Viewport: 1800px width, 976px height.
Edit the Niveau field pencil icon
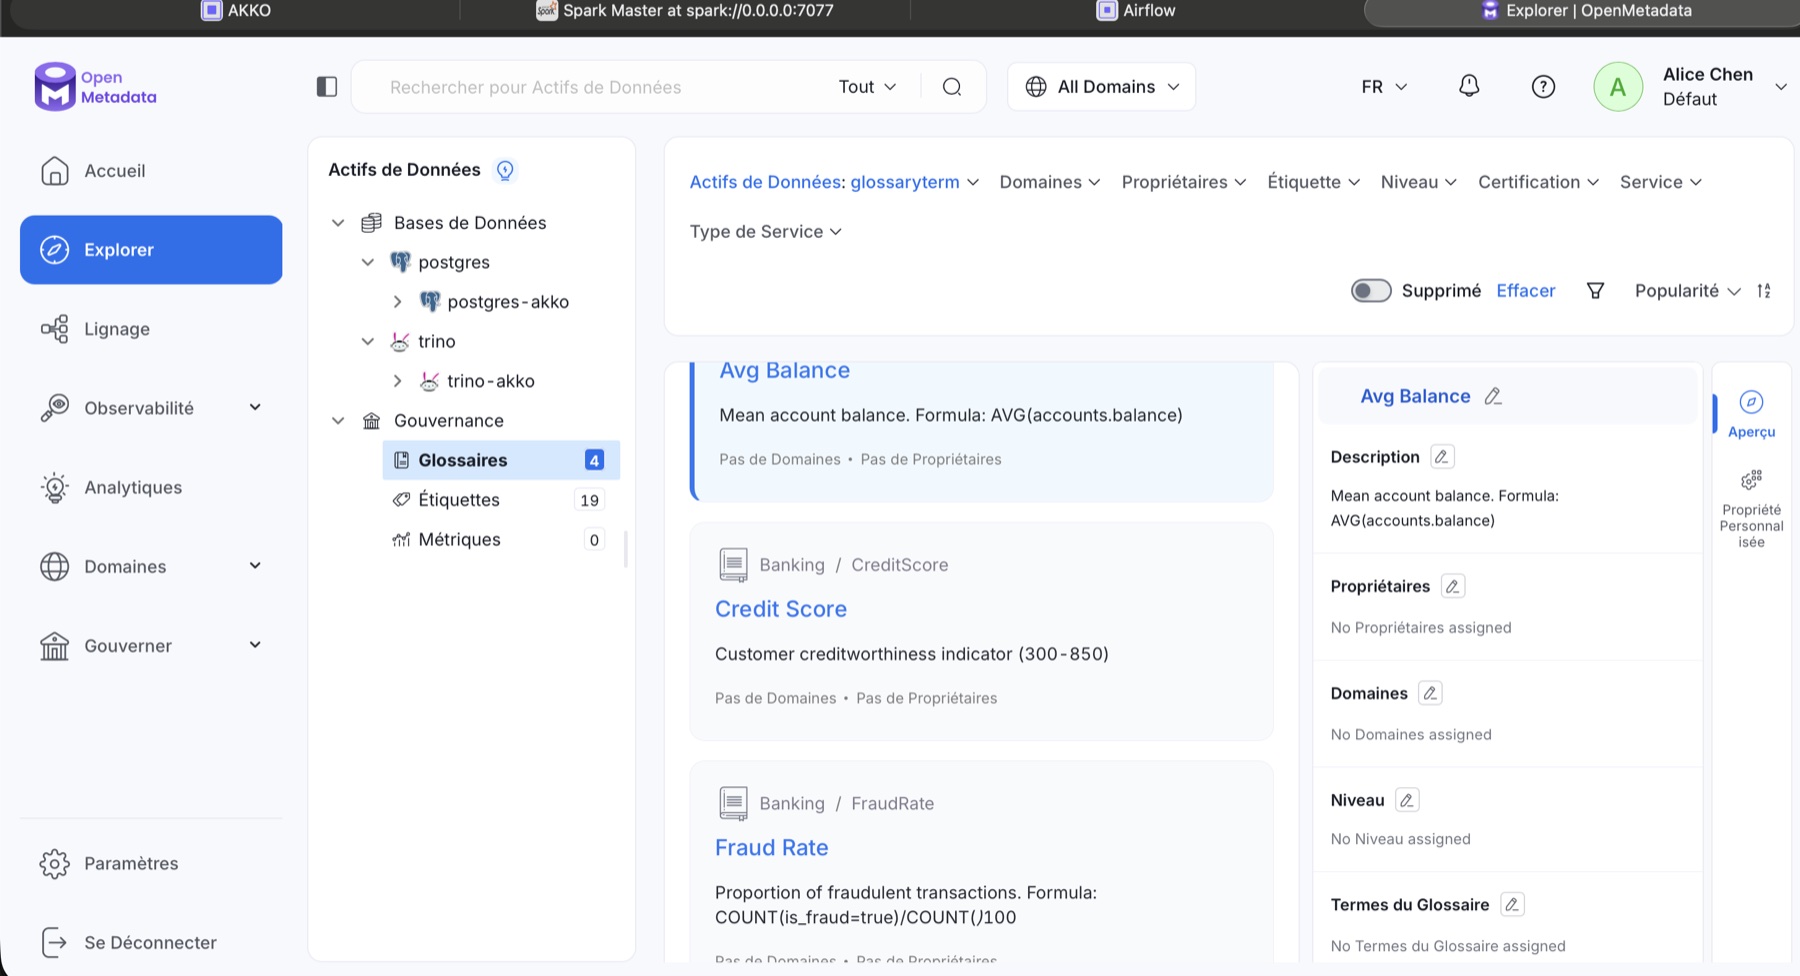(x=1406, y=800)
